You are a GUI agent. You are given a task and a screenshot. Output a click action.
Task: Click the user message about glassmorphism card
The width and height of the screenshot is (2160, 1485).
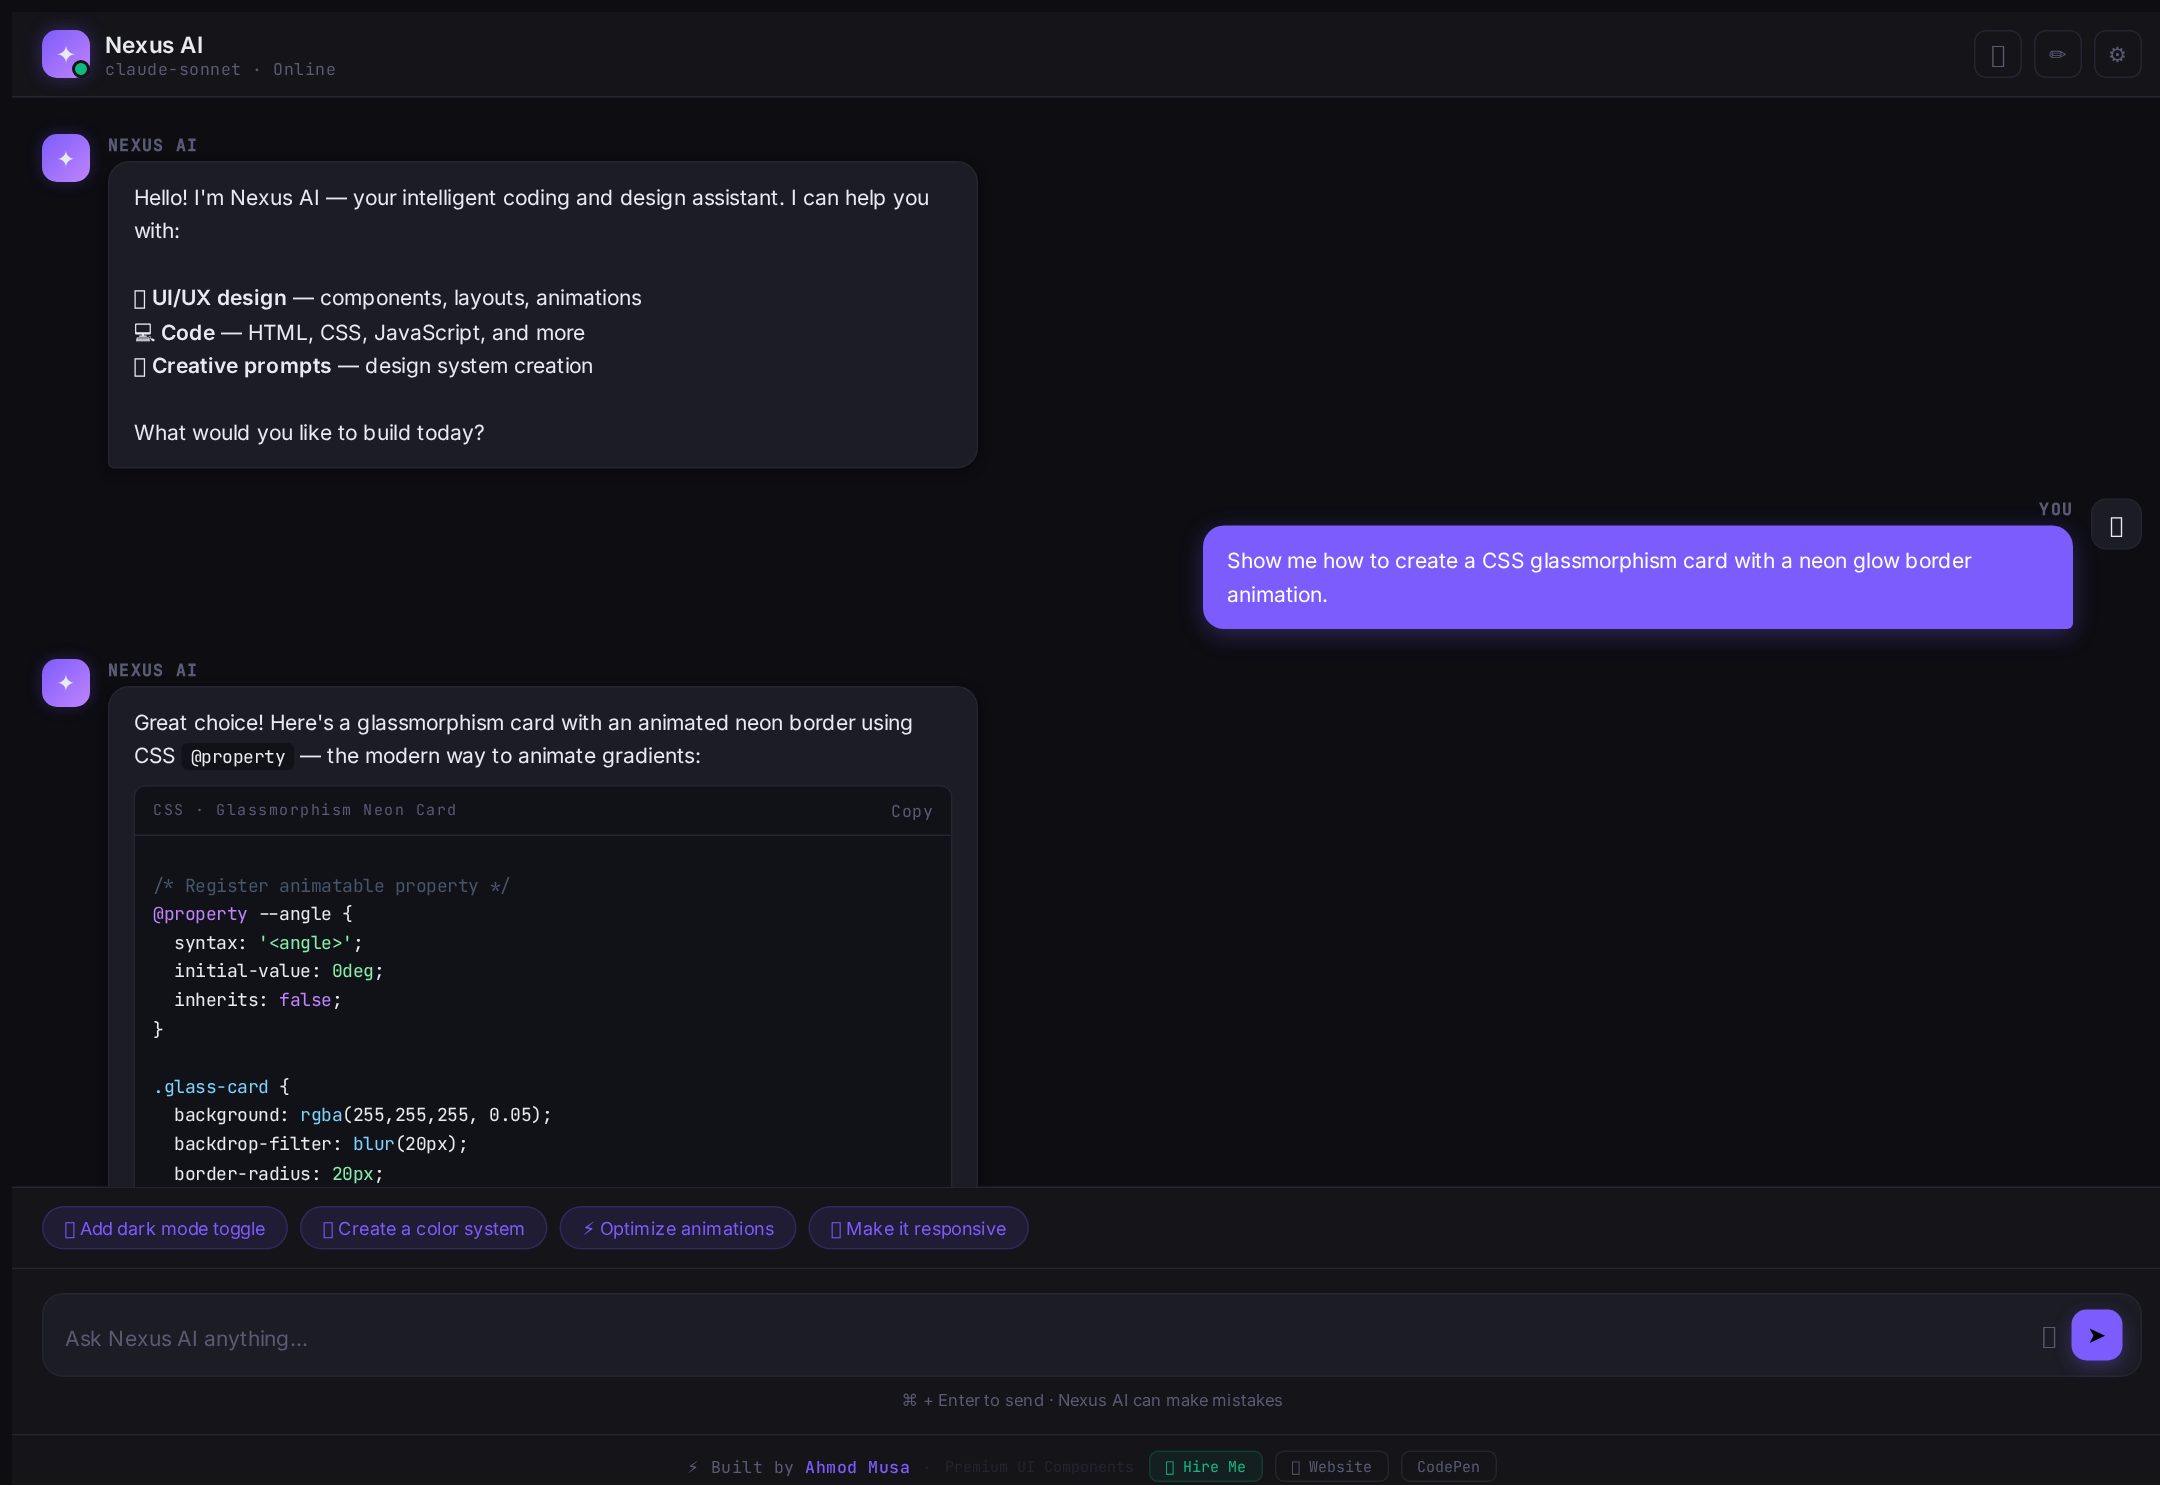click(1637, 577)
